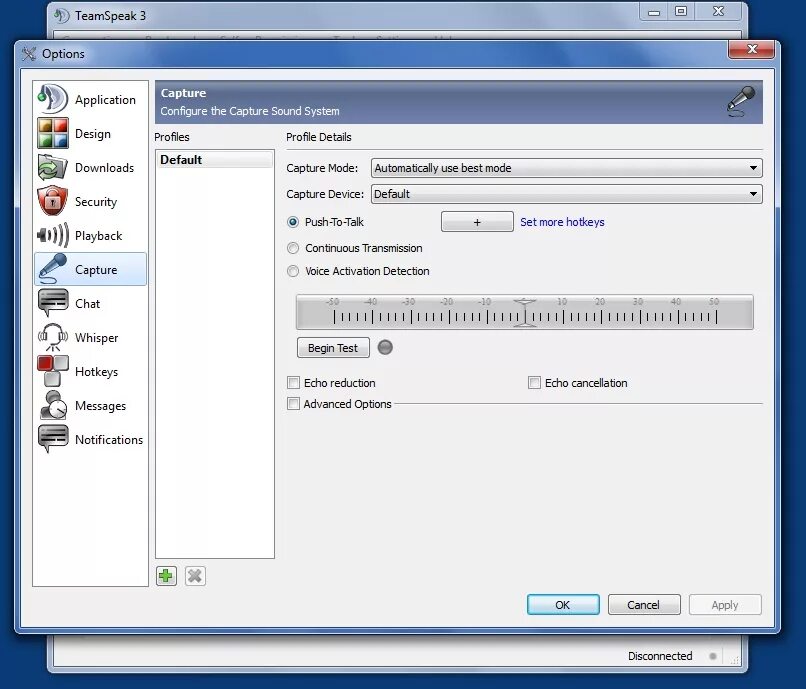Select the Design palette icon
This screenshot has width=806, height=689.
point(52,133)
